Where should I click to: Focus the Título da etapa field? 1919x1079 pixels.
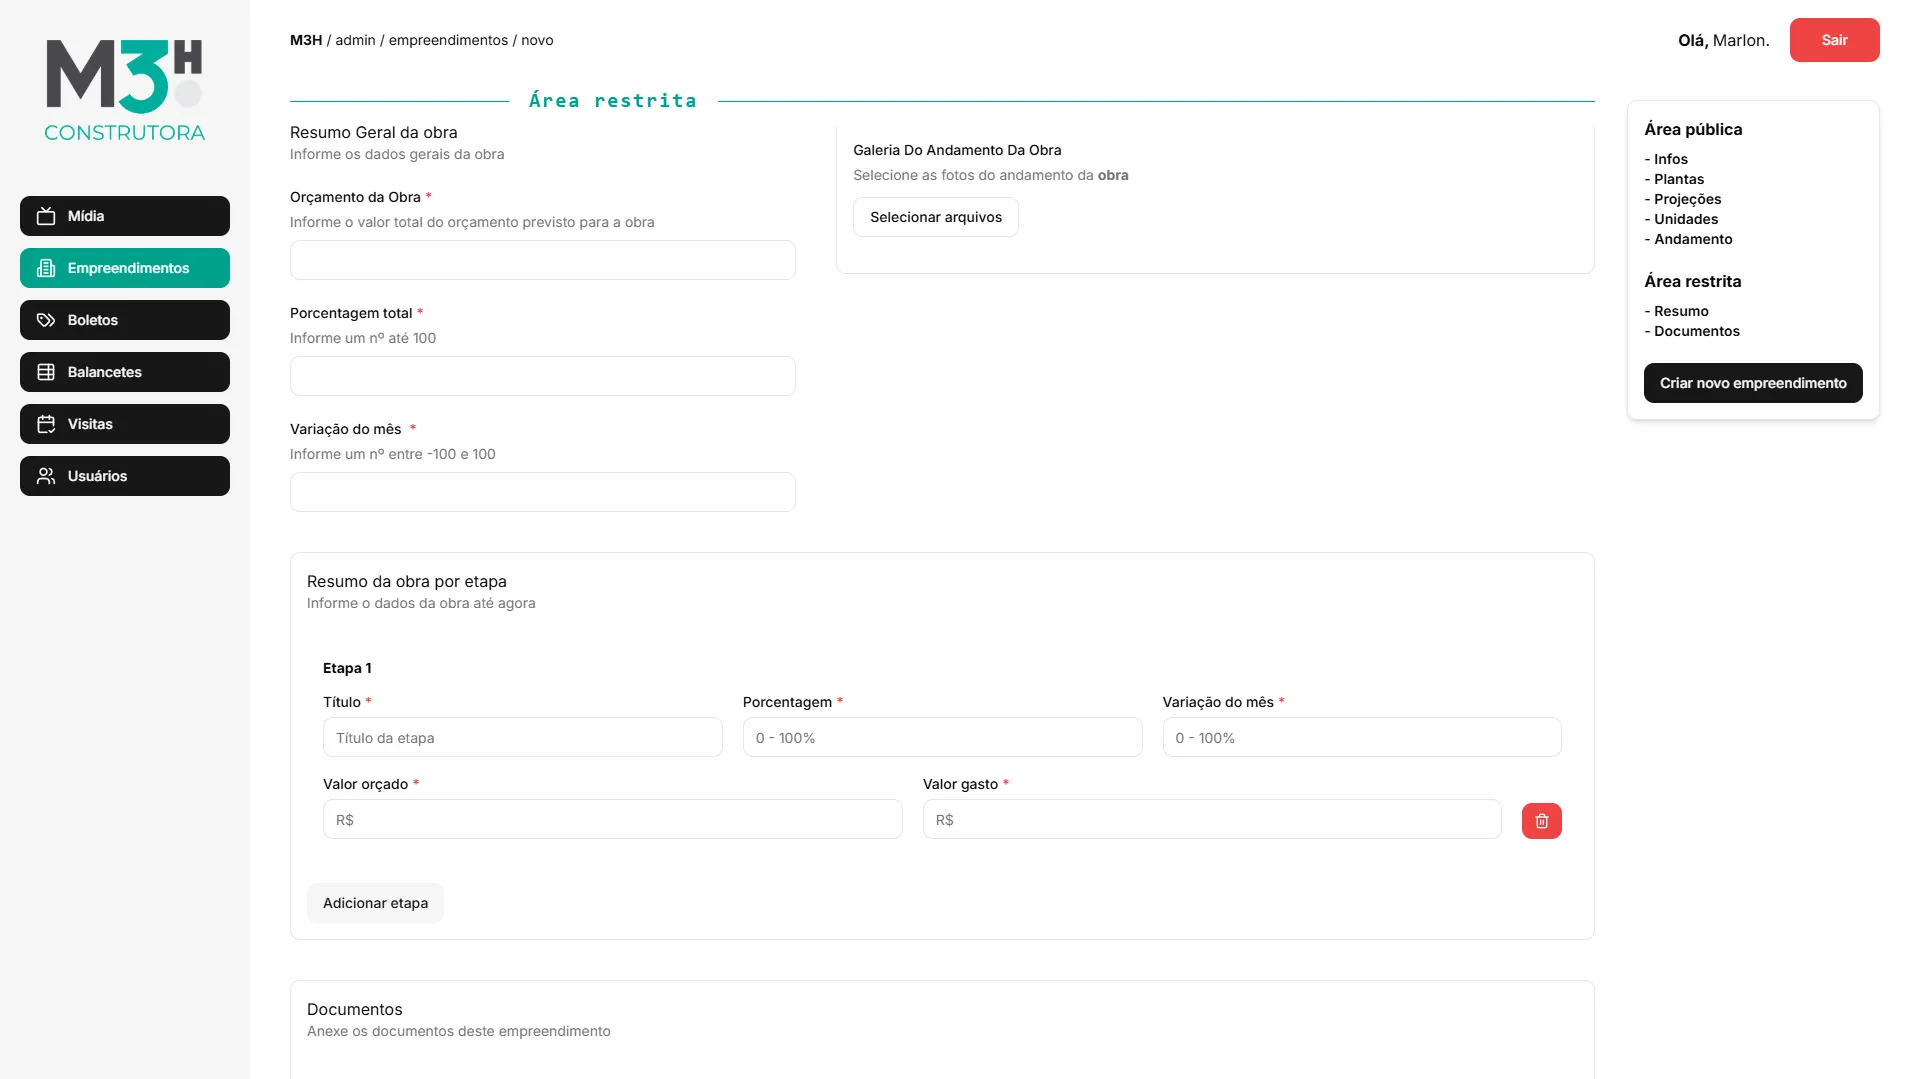[522, 738]
